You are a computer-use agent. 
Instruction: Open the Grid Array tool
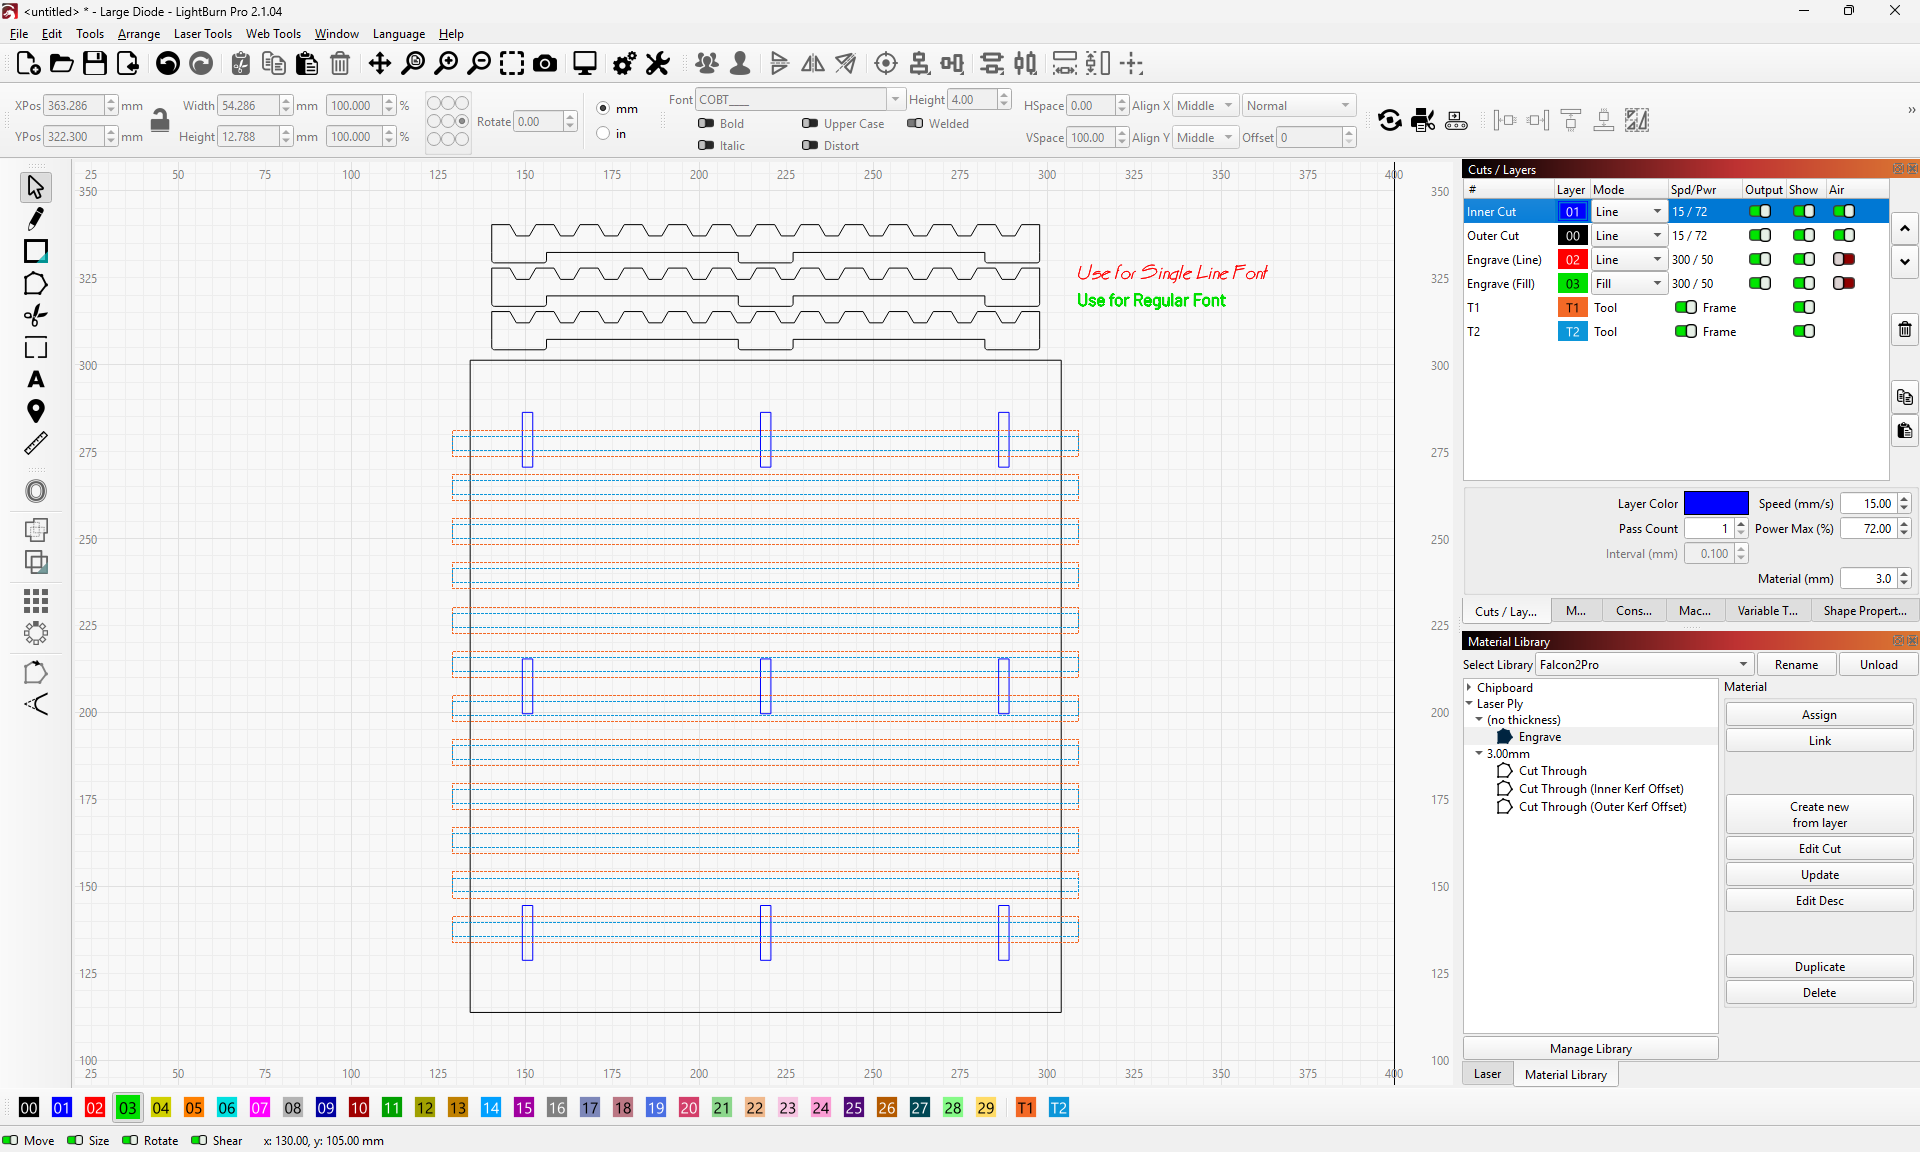click(36, 601)
